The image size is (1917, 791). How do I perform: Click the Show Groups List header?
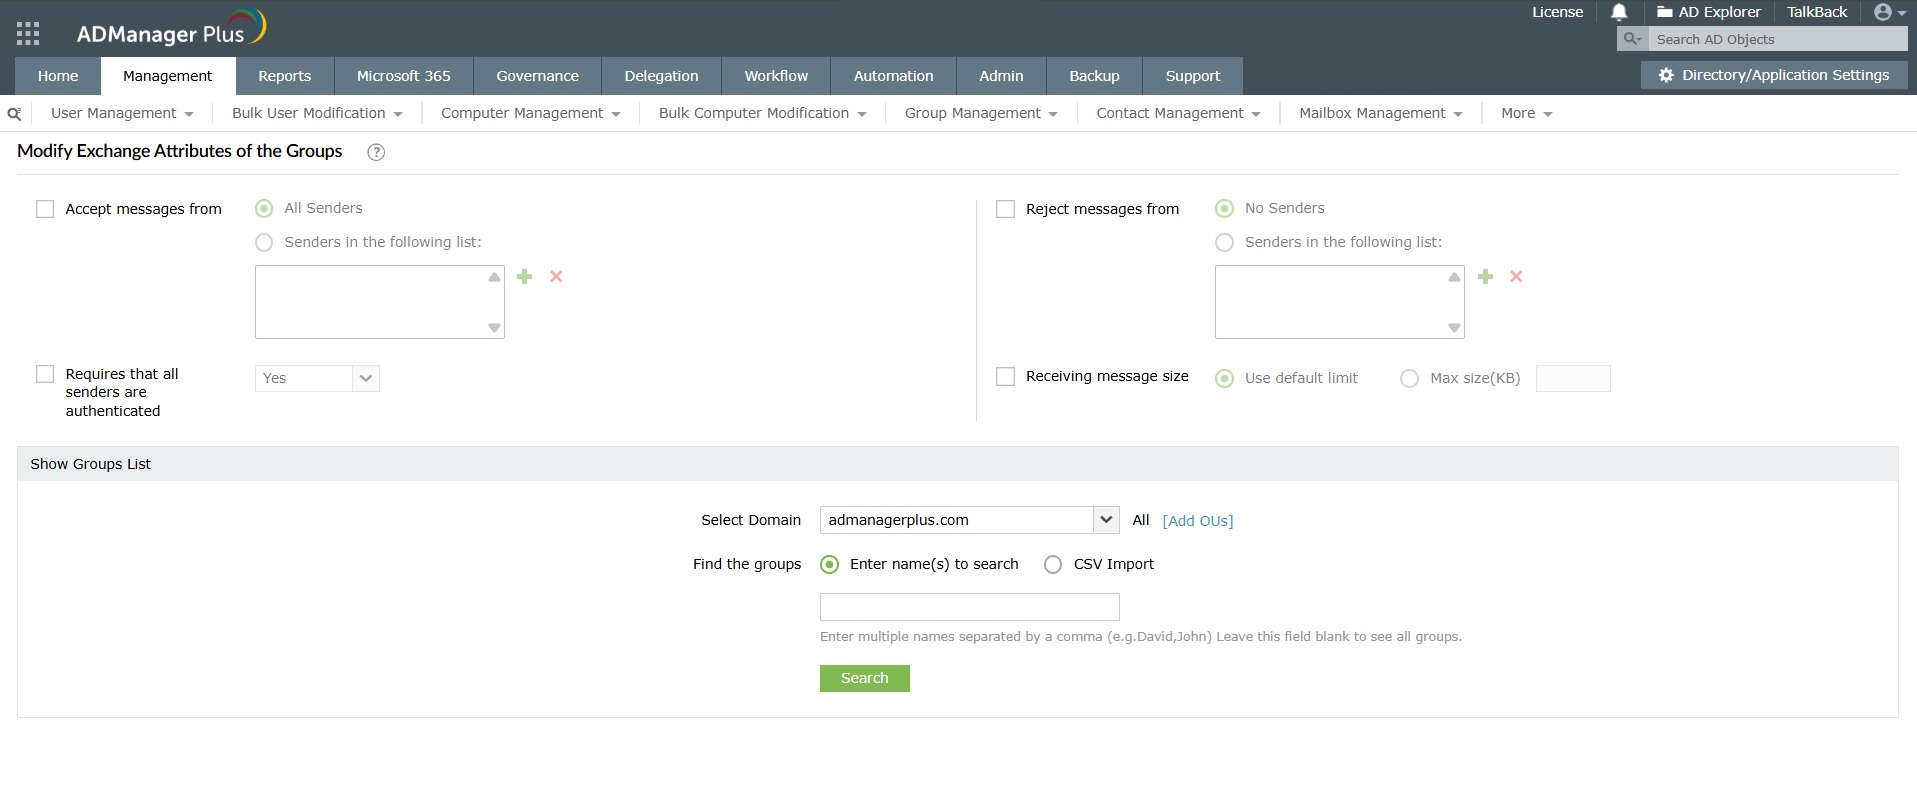957,464
